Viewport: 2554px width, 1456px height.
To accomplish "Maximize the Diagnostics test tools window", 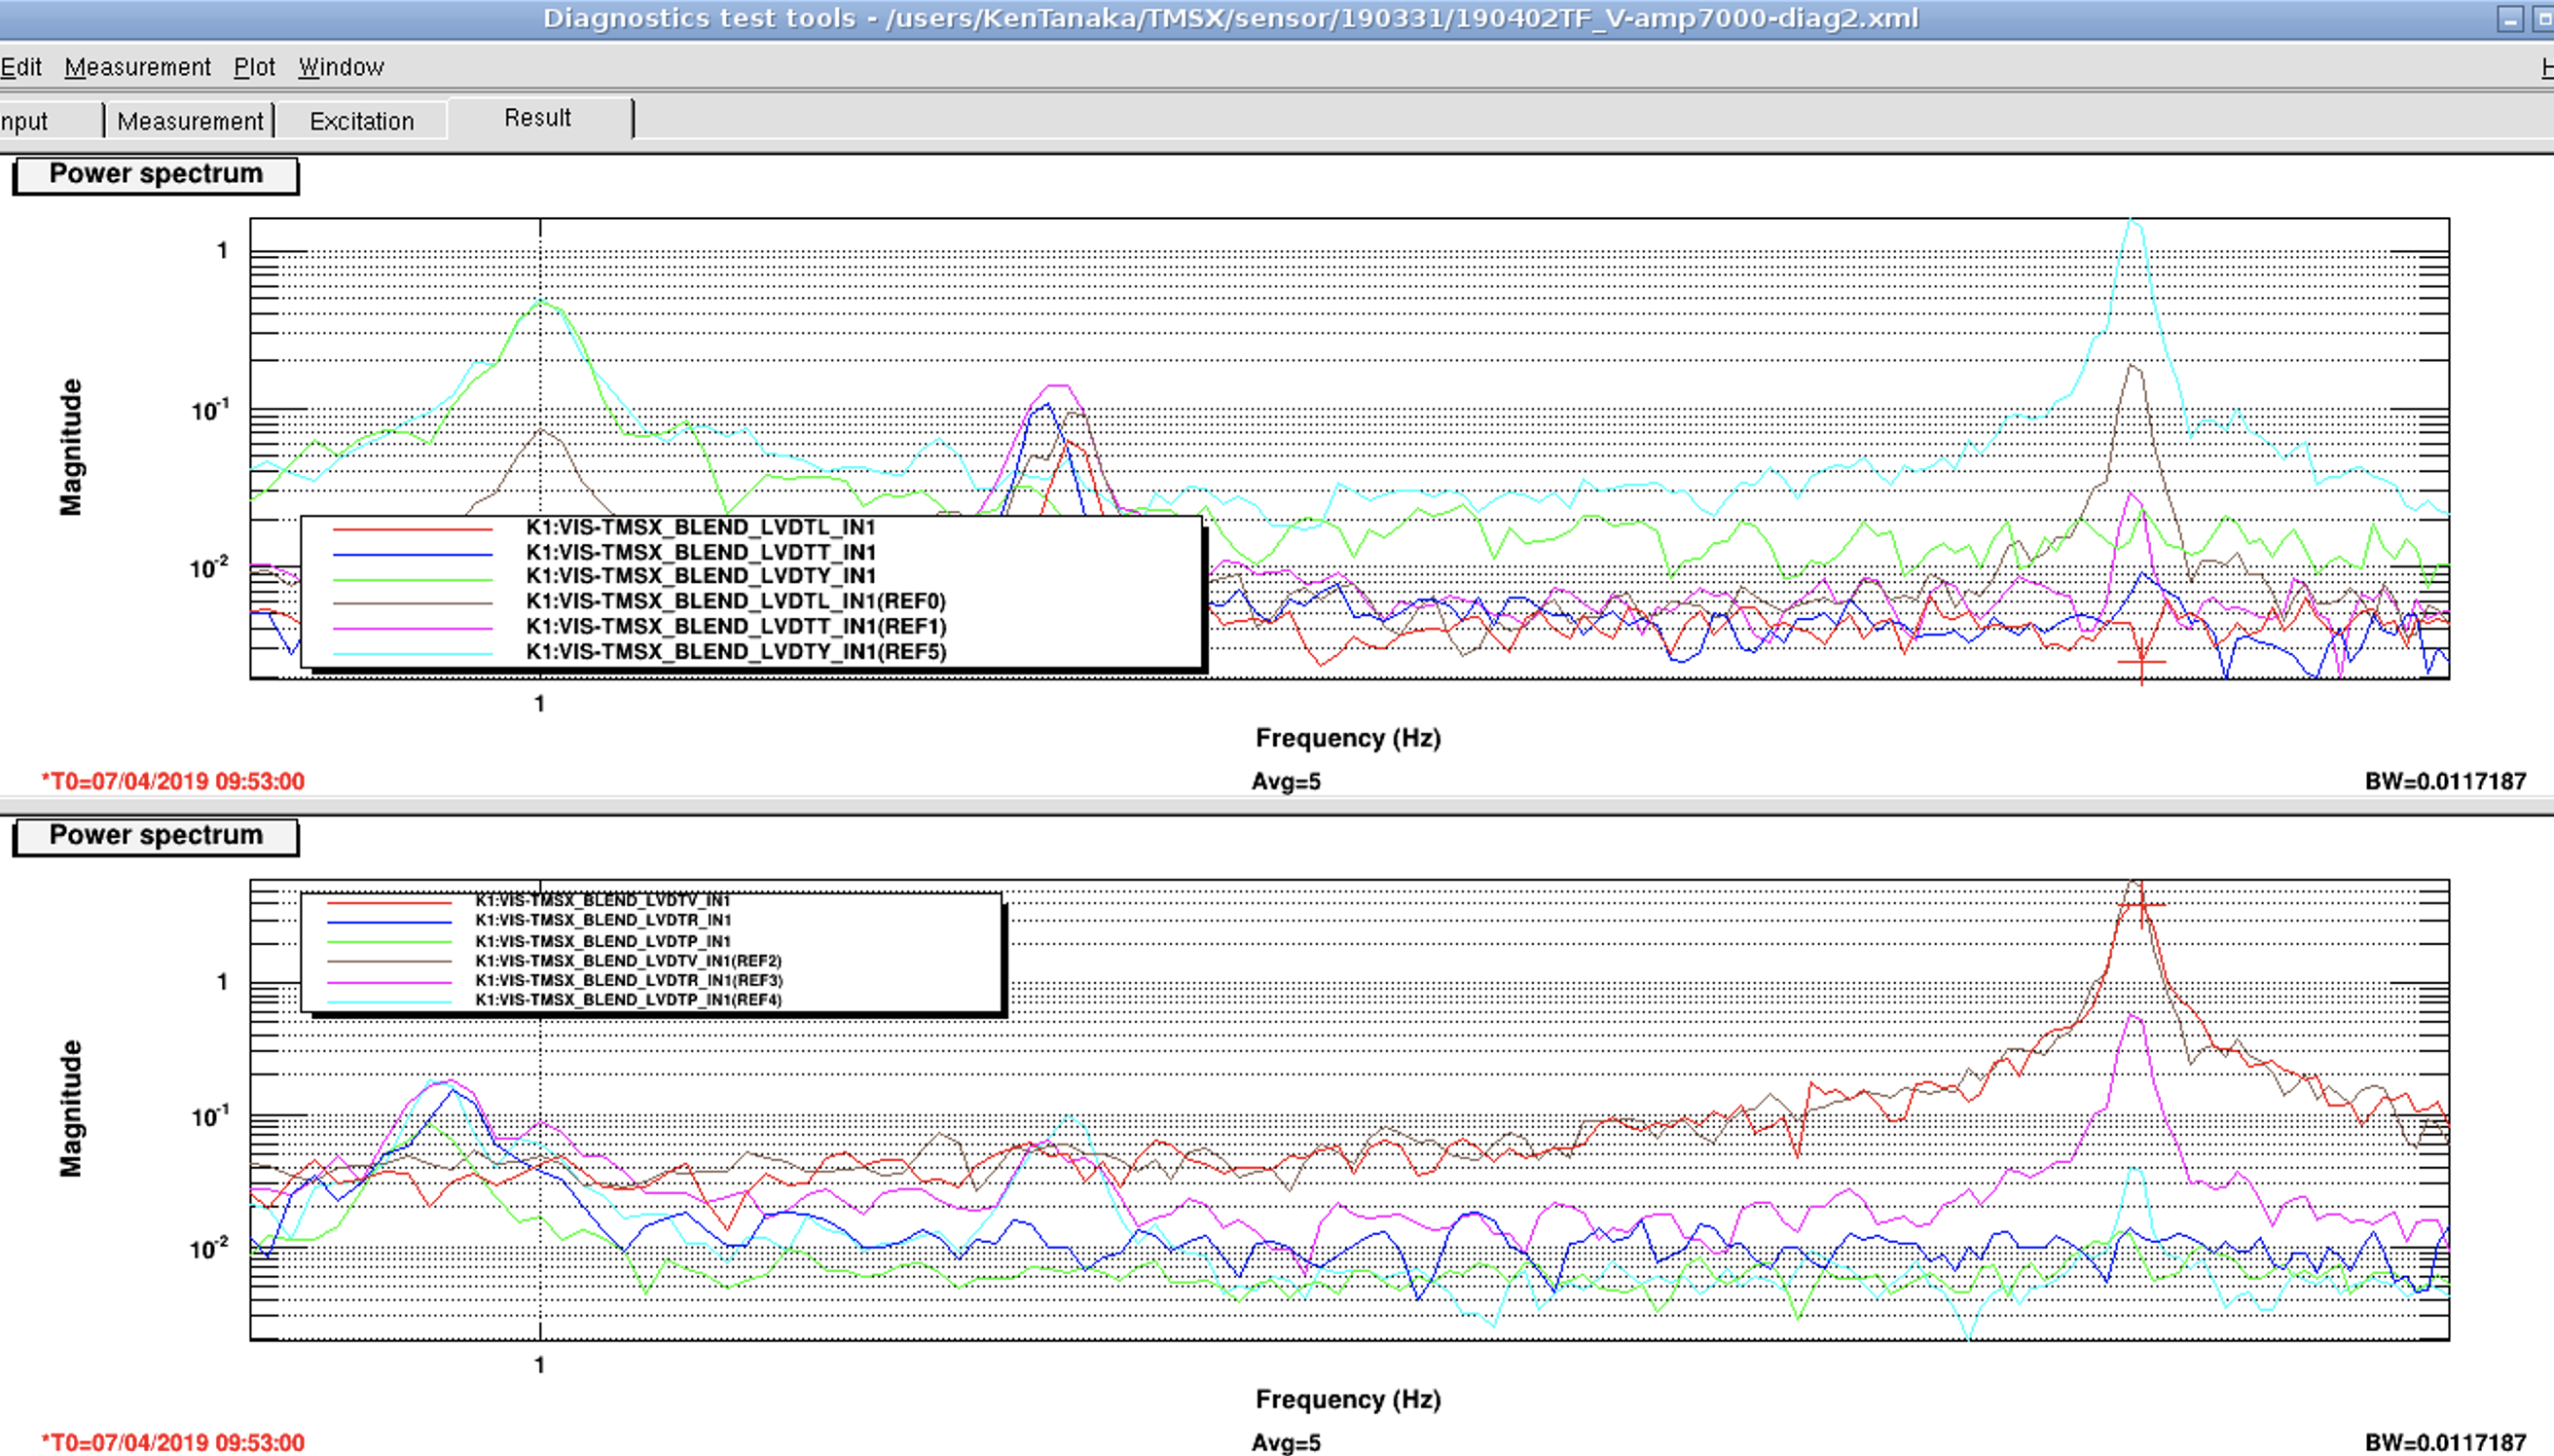I will [2543, 18].
